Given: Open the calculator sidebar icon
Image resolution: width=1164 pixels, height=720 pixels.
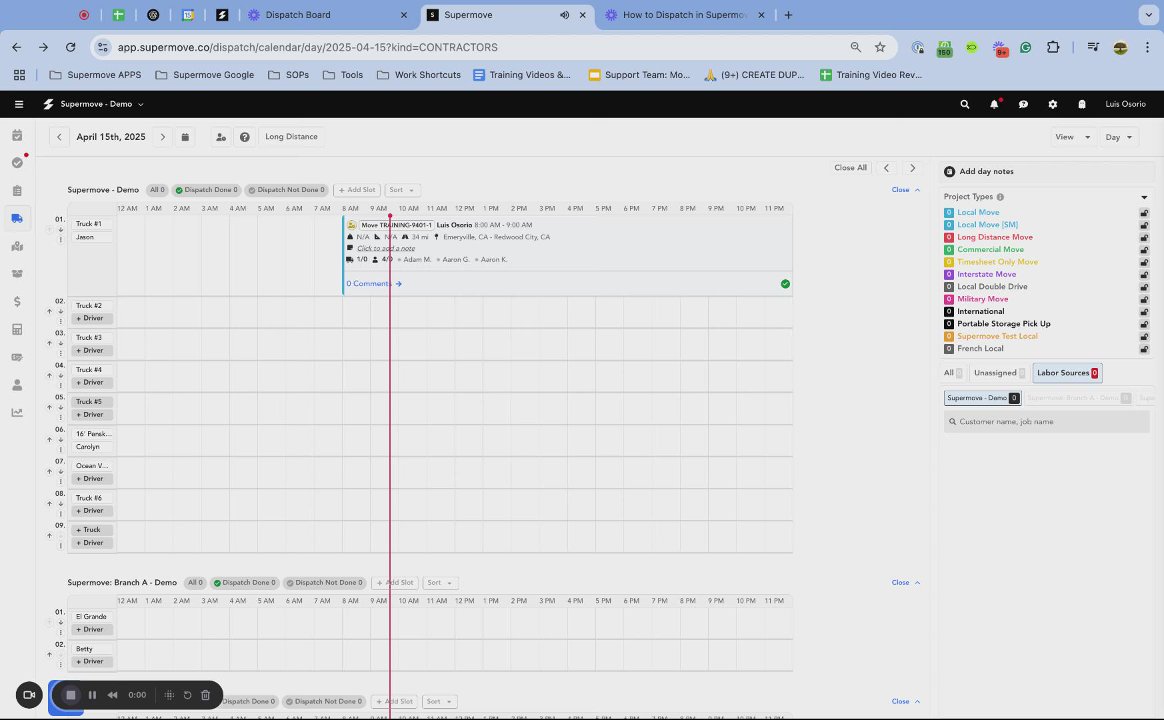Looking at the screenshot, I should 17,330.
